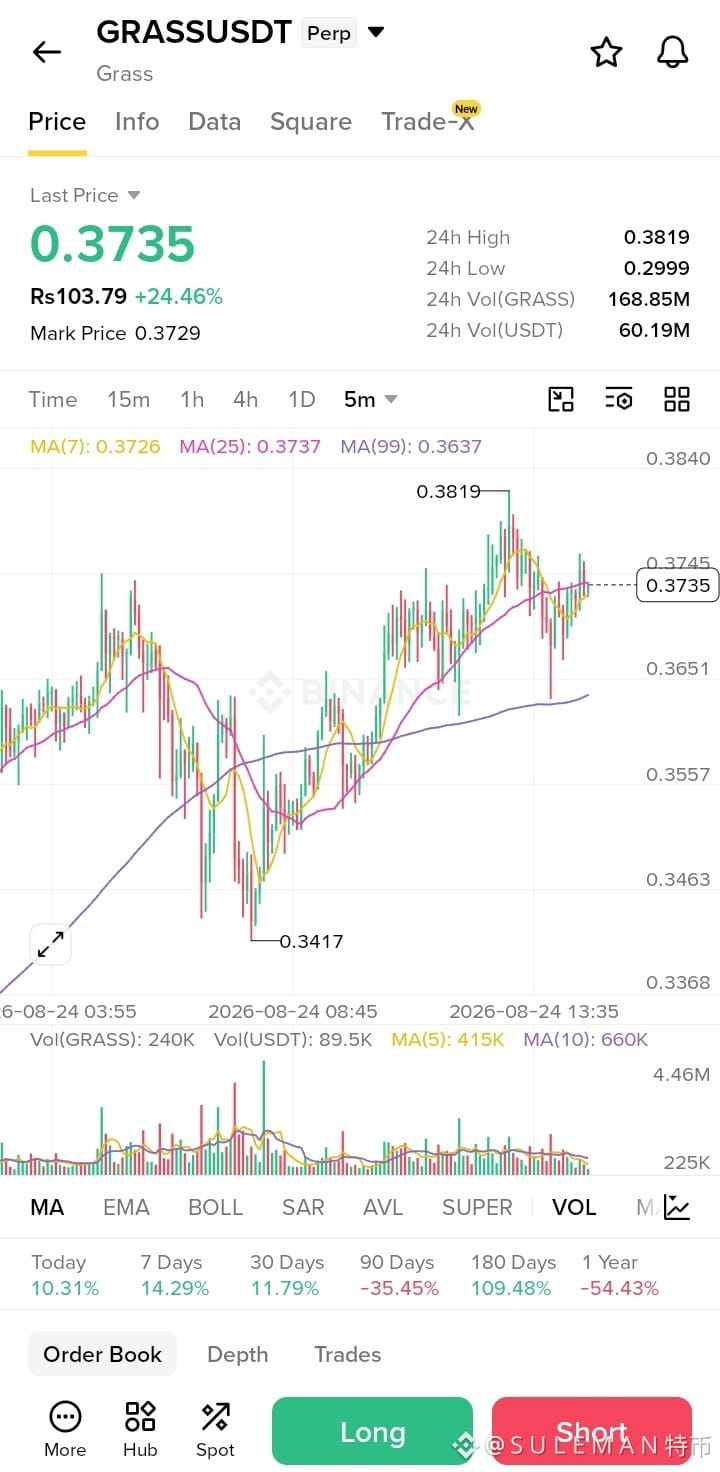
Task: Click the MA(99): 0.3637 label
Action: click(411, 446)
